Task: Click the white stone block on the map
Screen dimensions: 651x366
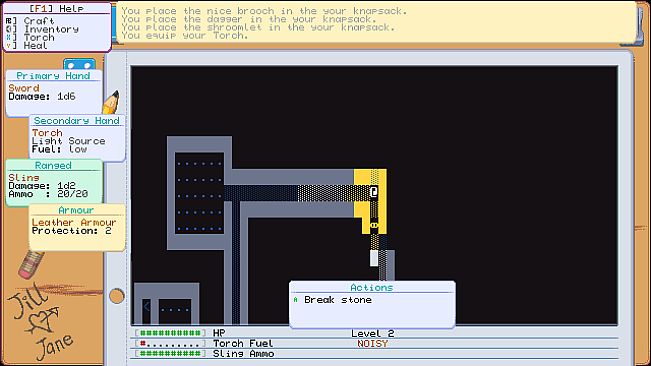Action: 374,258
